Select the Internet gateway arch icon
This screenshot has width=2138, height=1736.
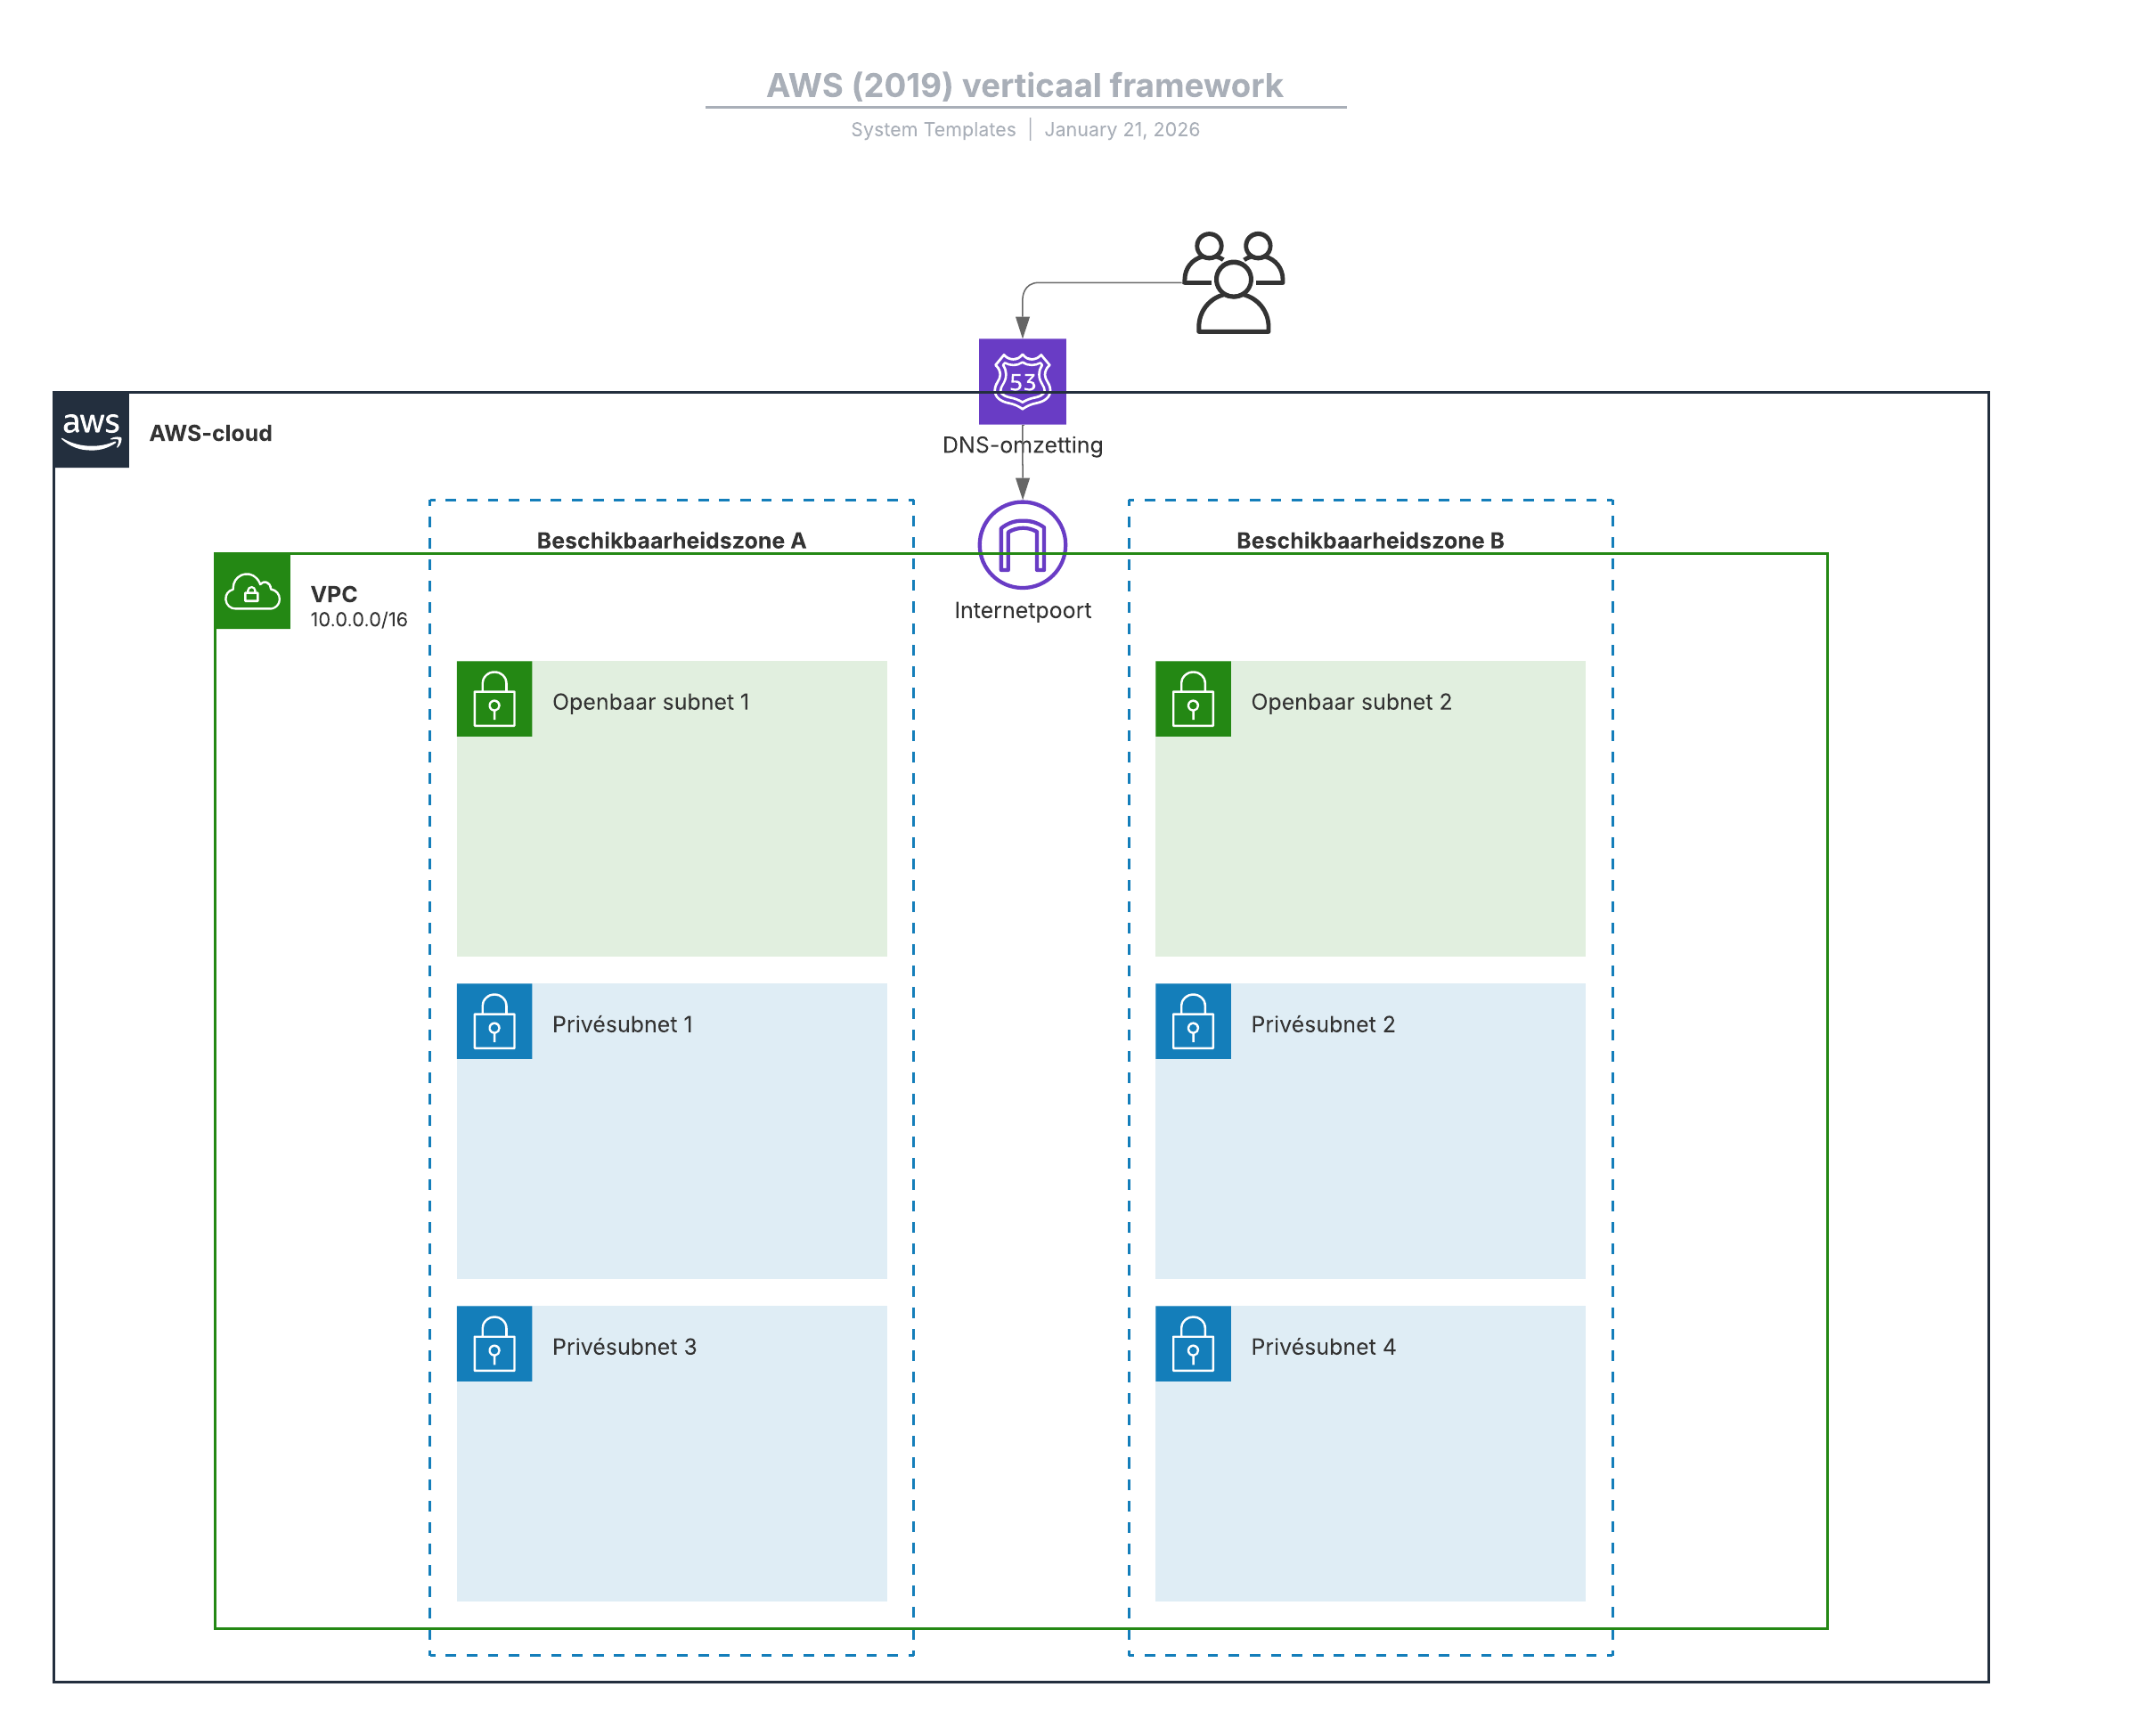point(1022,545)
